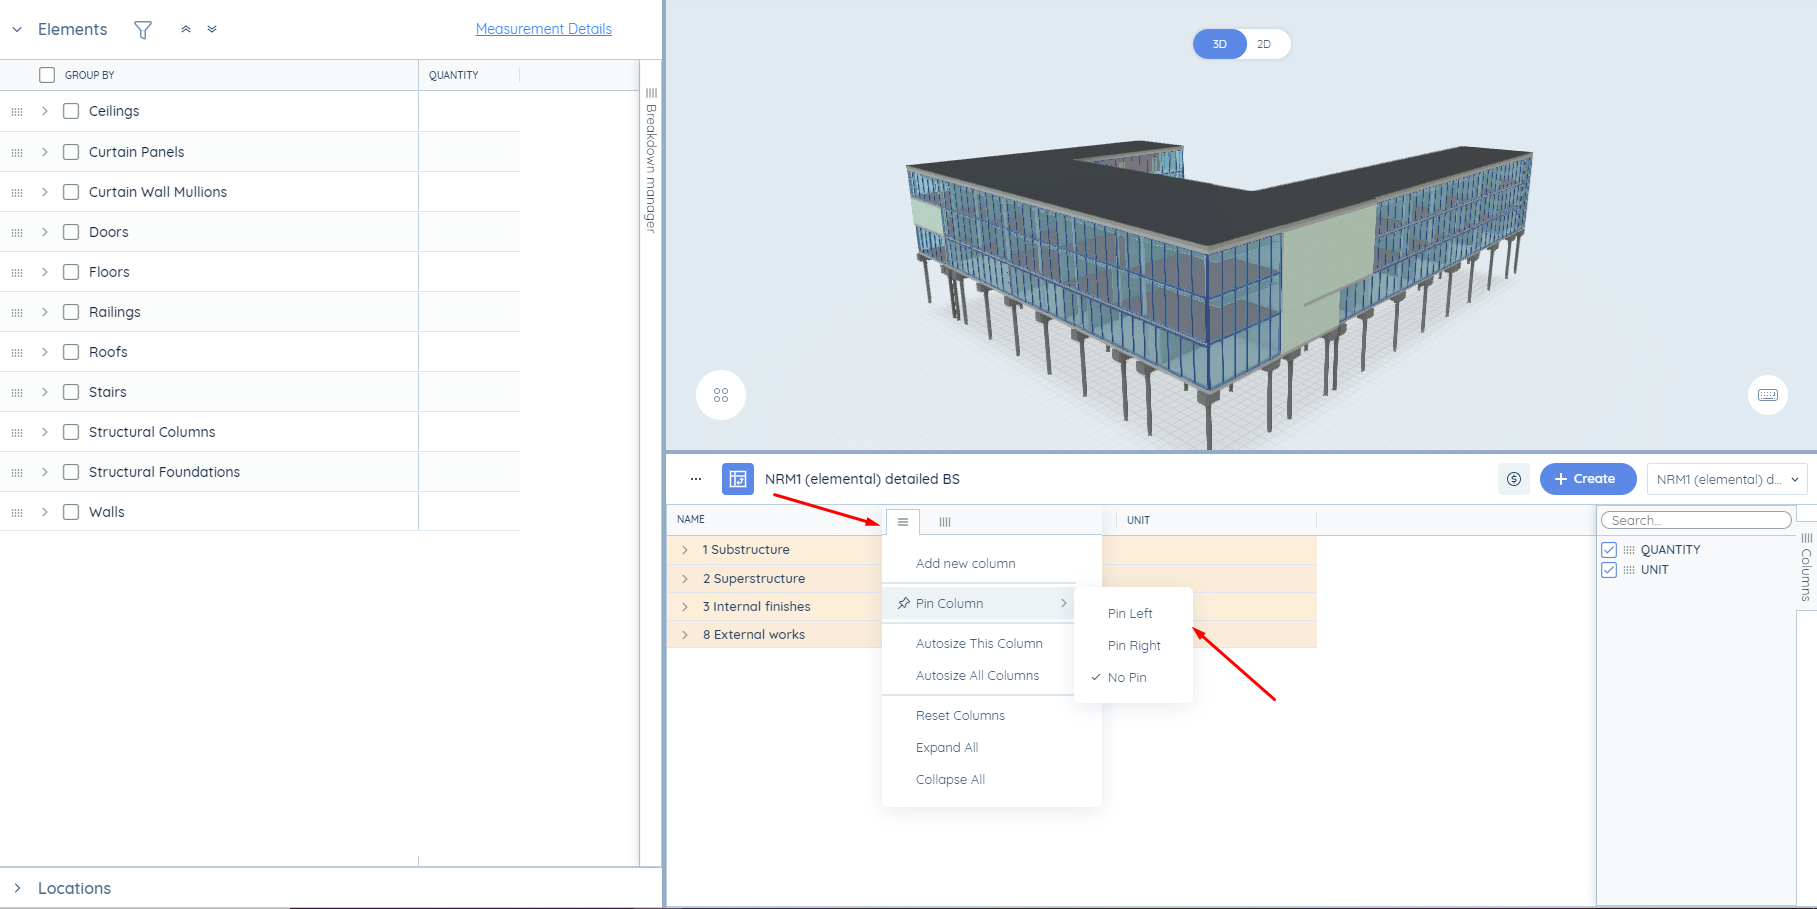
Task: Select Autosize All Columns
Action: 978,676
